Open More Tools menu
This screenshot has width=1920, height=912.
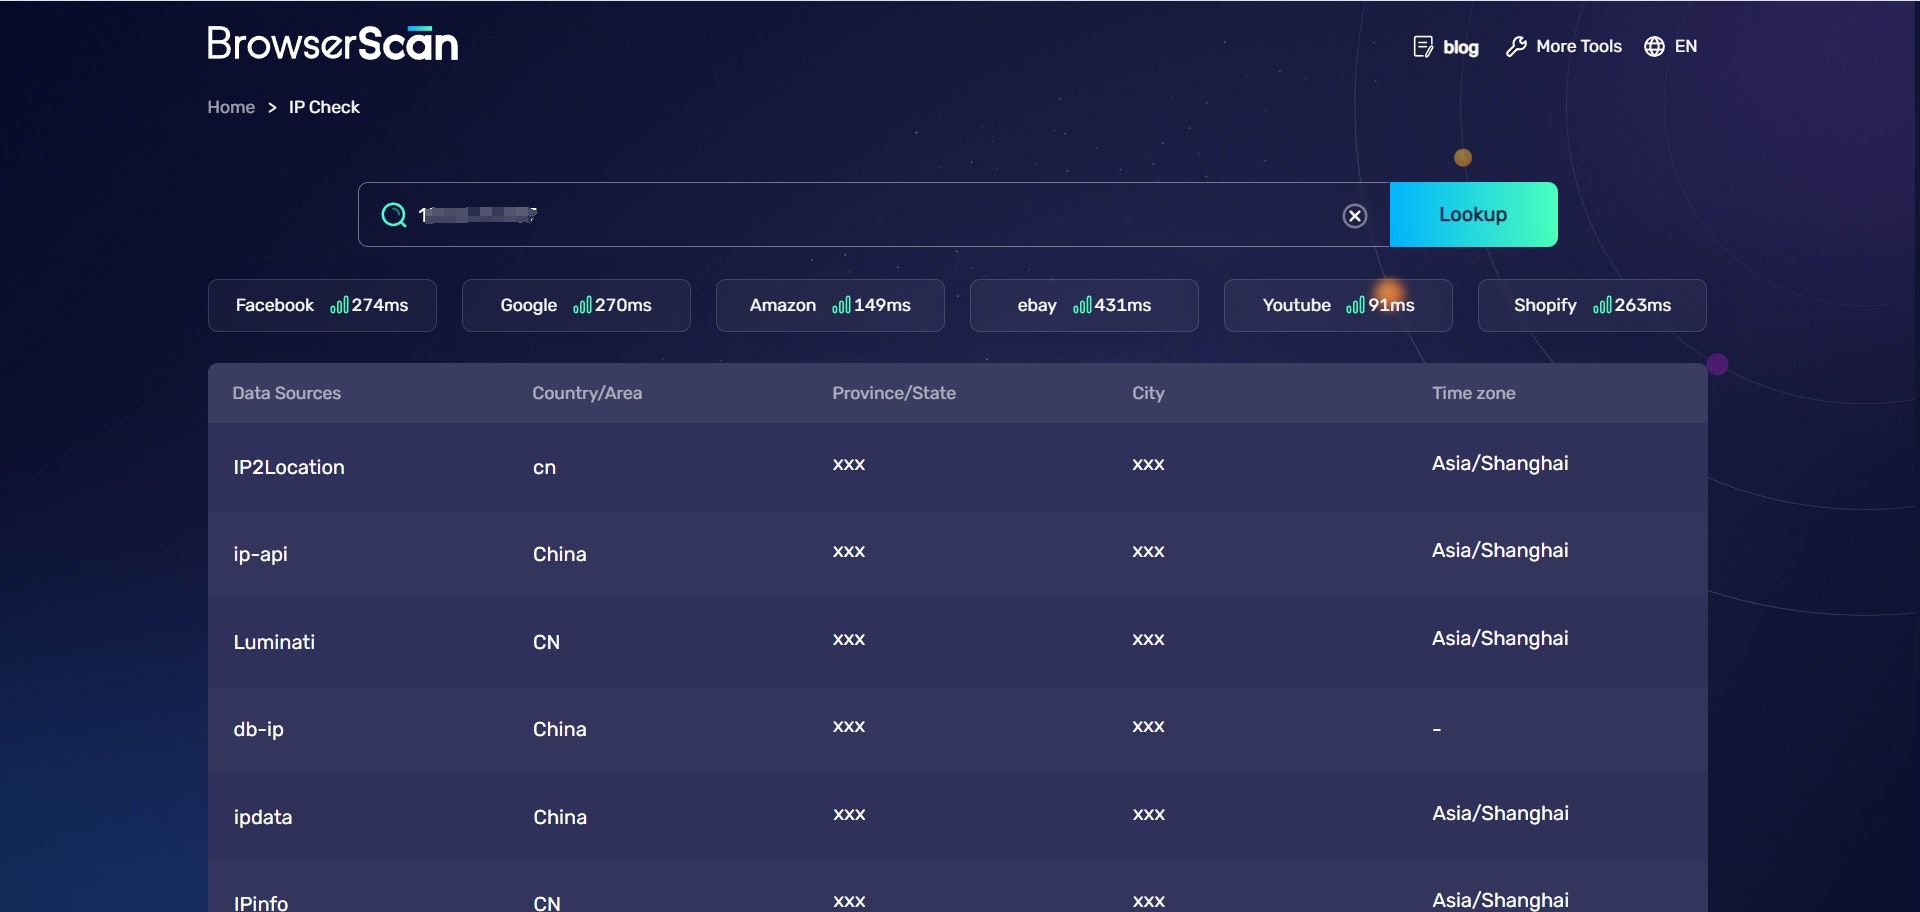[x=1578, y=46]
